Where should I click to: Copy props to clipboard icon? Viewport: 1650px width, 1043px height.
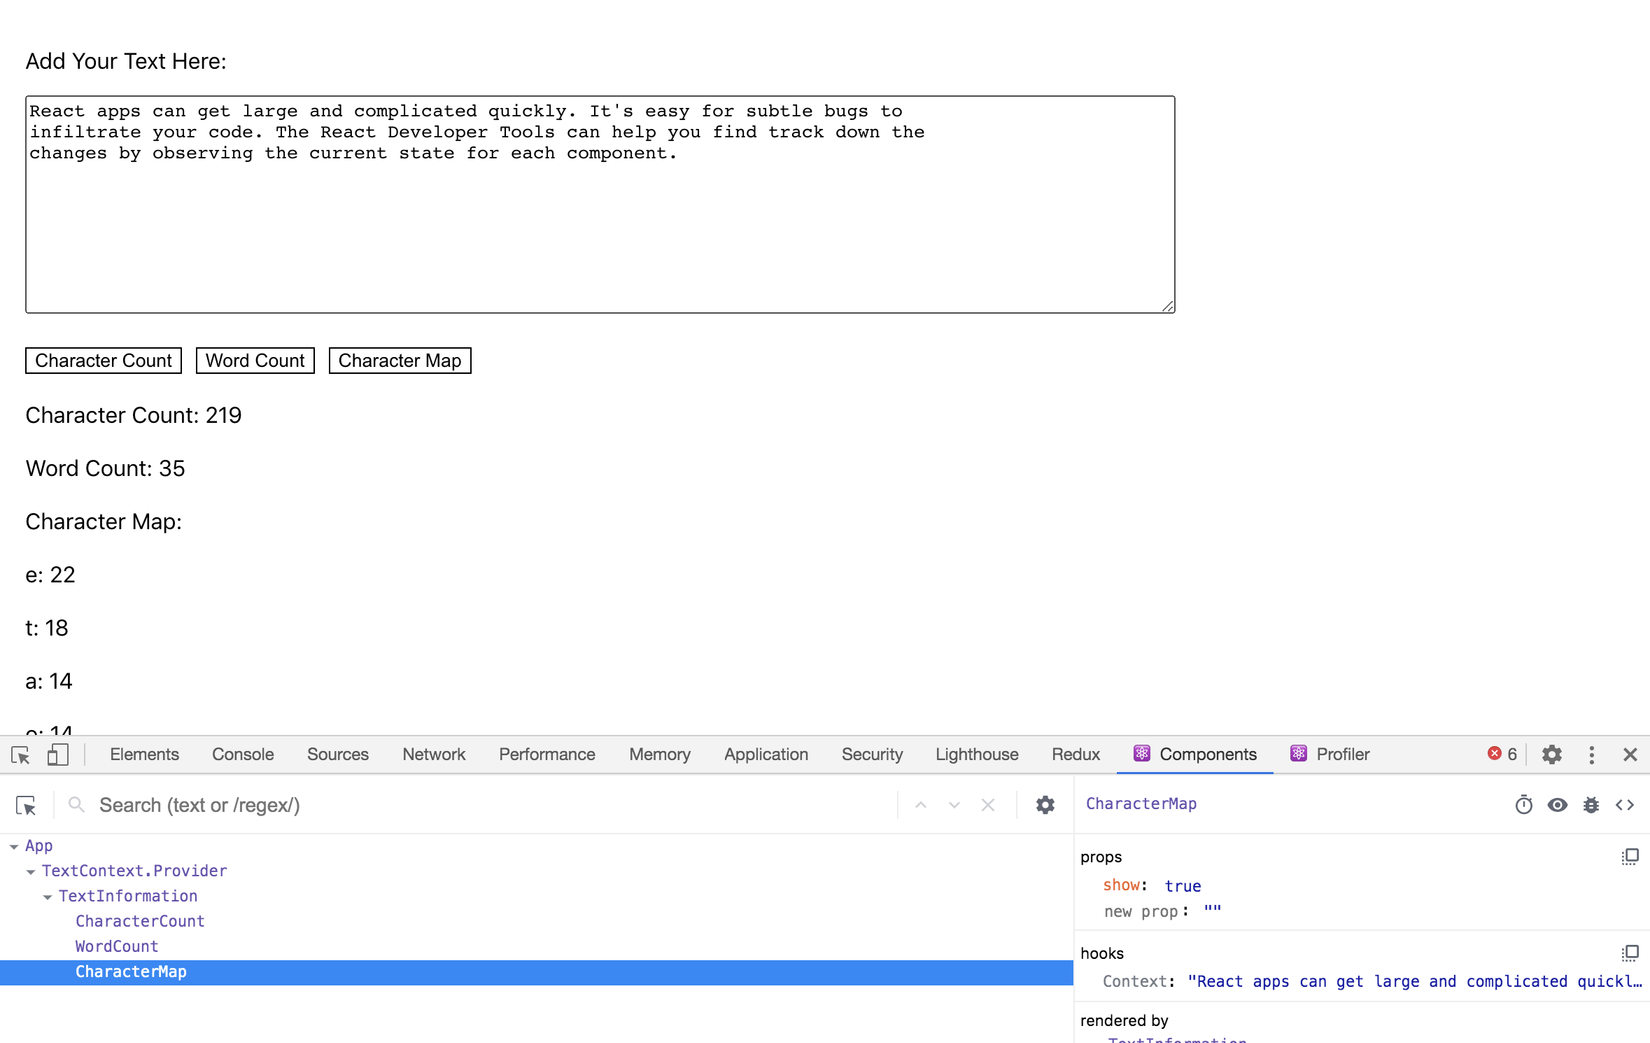[x=1630, y=857]
